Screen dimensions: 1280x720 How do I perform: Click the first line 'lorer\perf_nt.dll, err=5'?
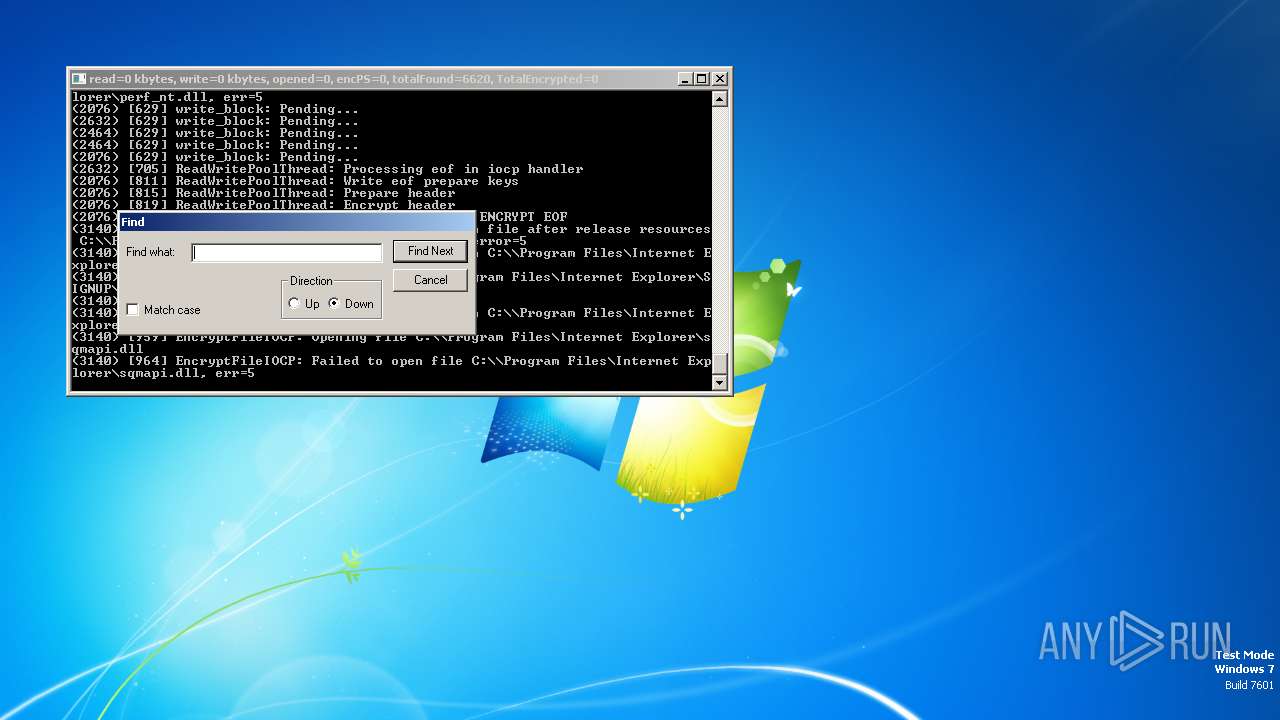[x=168, y=97]
